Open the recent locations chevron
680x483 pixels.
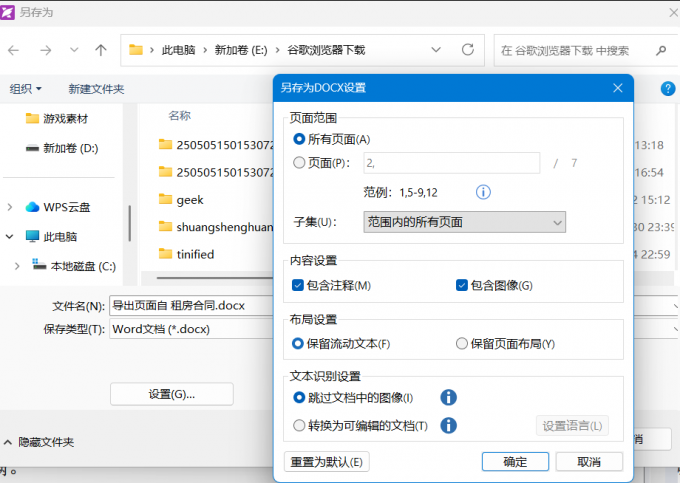pyautogui.click(x=74, y=50)
